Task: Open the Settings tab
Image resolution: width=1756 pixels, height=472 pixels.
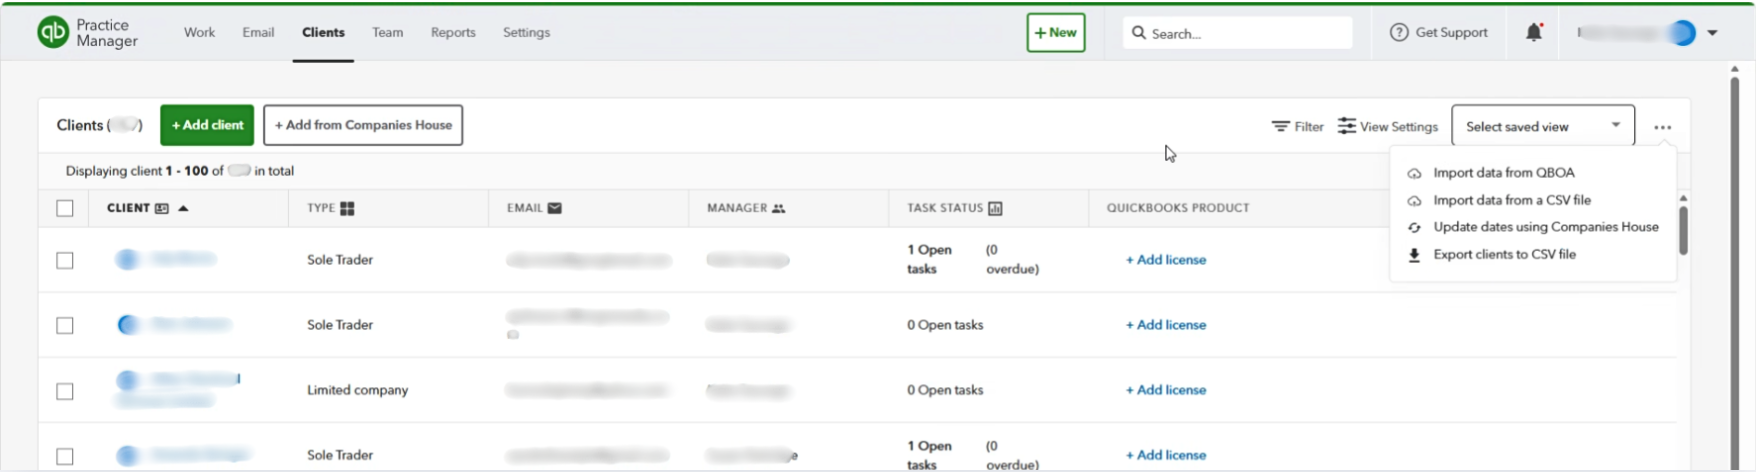Action: click(526, 32)
